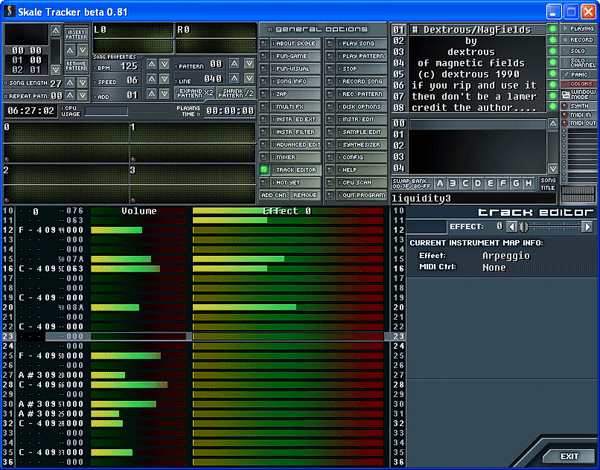600x470 pixels.
Task: Click the Record button in right panel
Action: click(x=578, y=40)
